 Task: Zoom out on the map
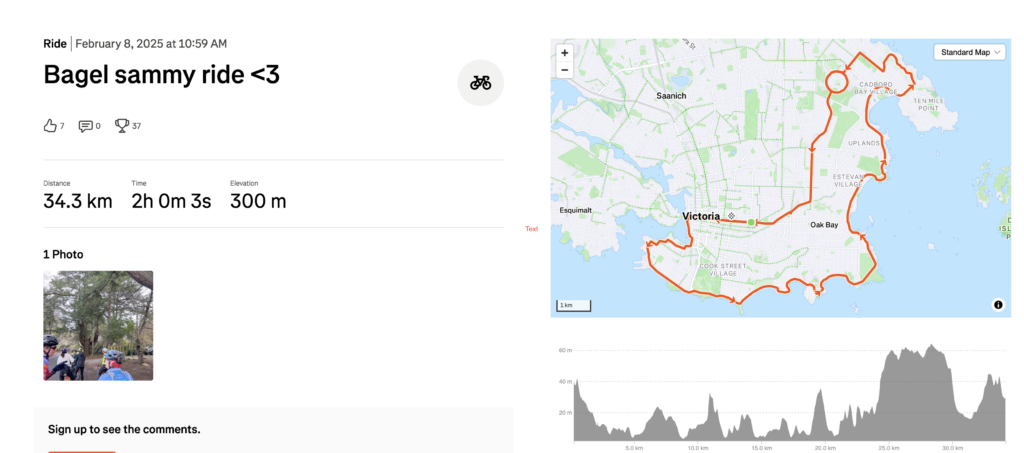(x=565, y=70)
